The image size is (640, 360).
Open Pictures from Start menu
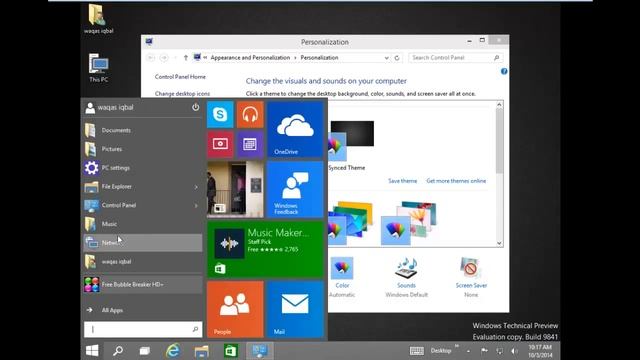[x=143, y=149]
